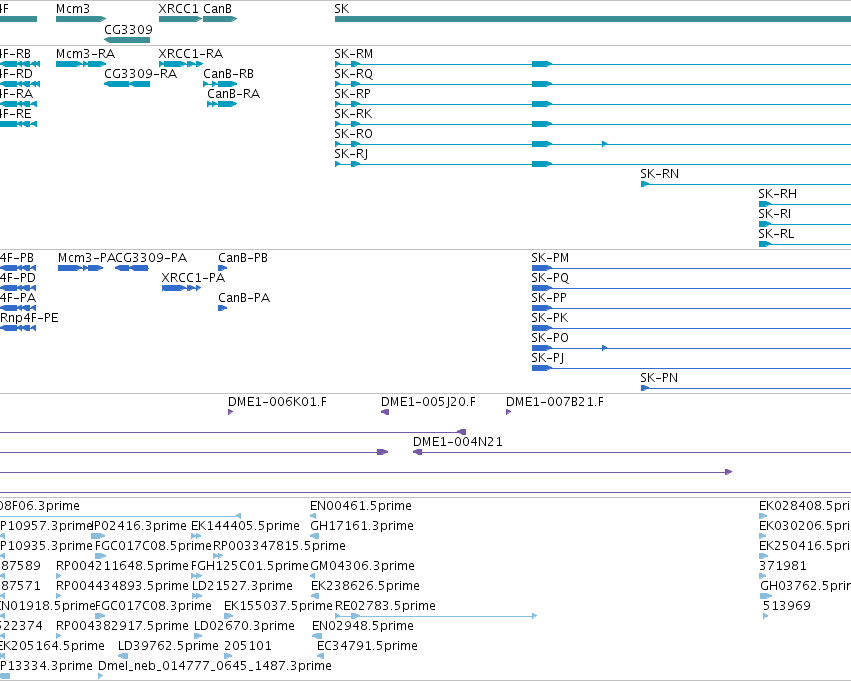Select the RP003347815.5prime EST label
This screenshot has height=681, width=851.
[x=279, y=546]
